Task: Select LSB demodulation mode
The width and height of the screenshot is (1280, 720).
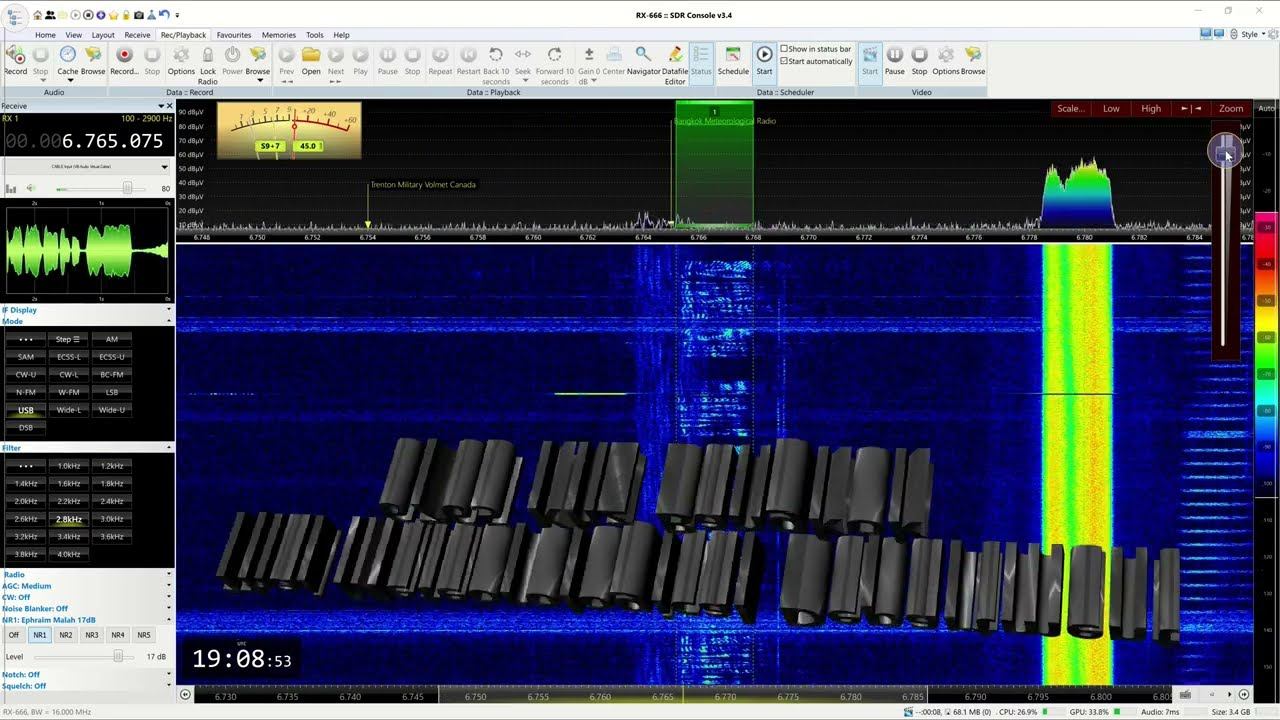Action: tap(112, 392)
